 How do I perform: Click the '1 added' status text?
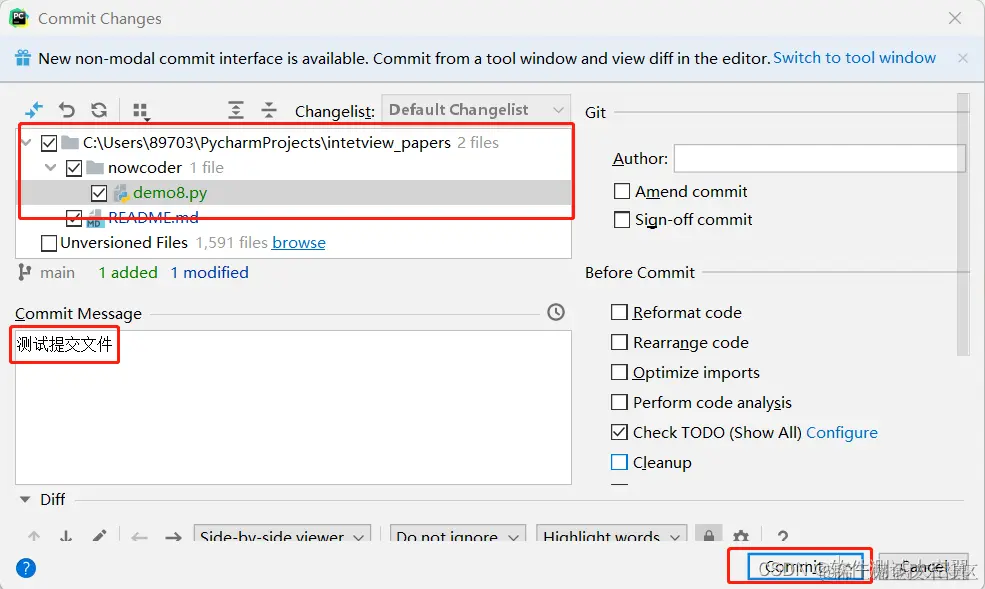click(128, 273)
